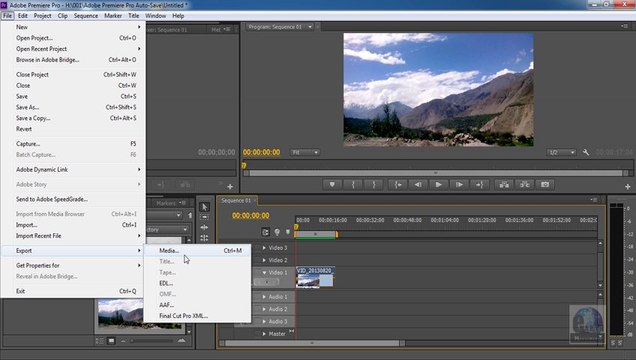Switch to the Markers panel tab

166,203
